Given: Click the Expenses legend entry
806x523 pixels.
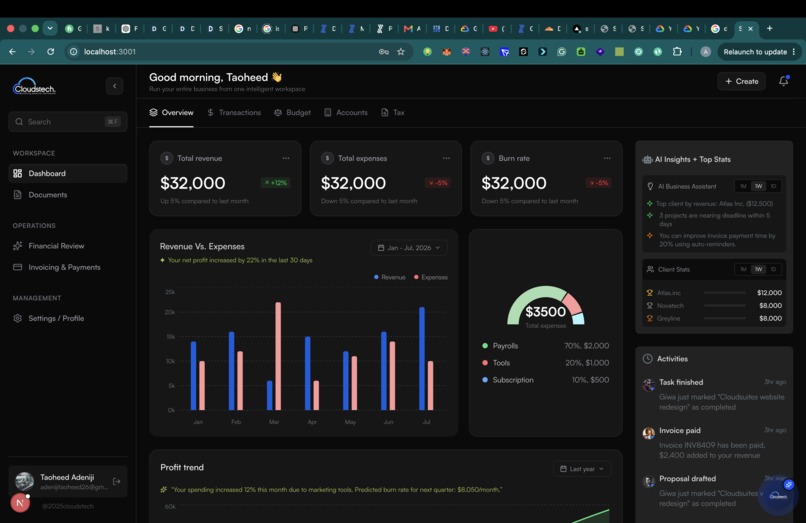Looking at the screenshot, I should click(431, 277).
